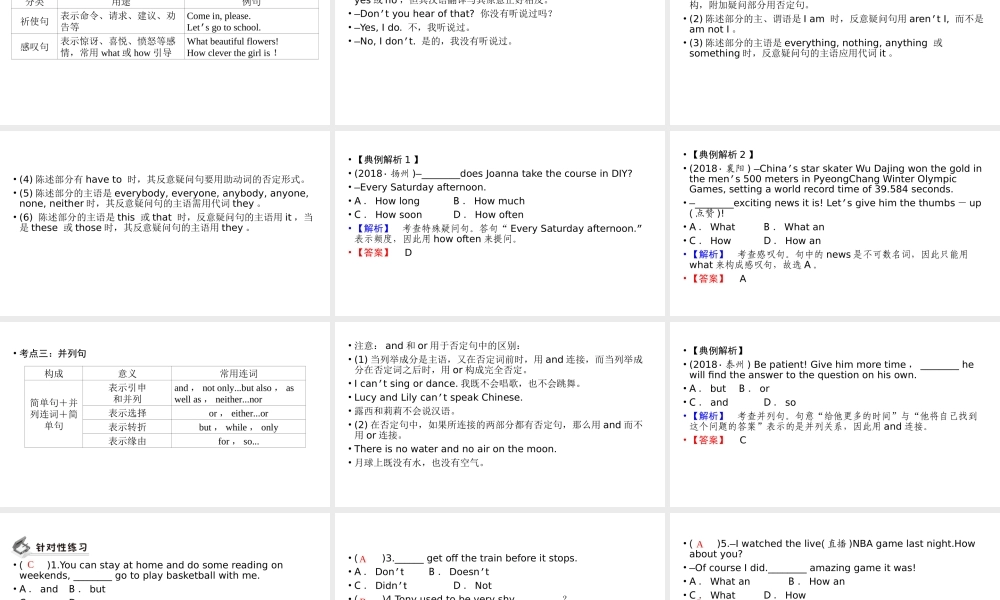Choose option 'A. Don't' in exercise 3
Screen dimensions: 1000x600
(379, 572)
